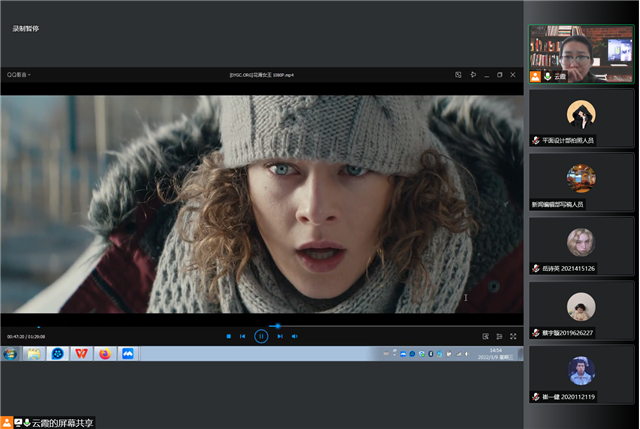
Task: Close the QQ player window
Action: (x=513, y=75)
